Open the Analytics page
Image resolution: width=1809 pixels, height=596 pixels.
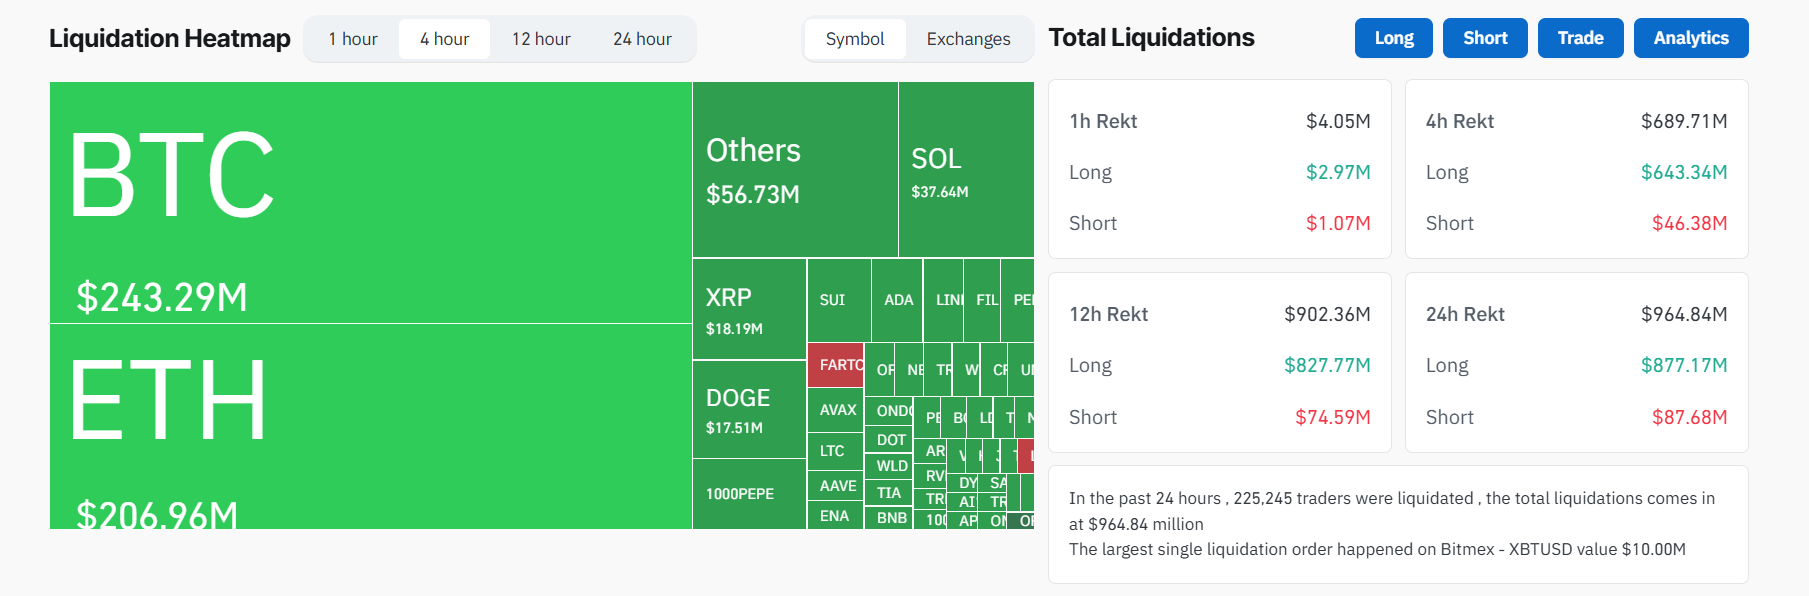1690,37
